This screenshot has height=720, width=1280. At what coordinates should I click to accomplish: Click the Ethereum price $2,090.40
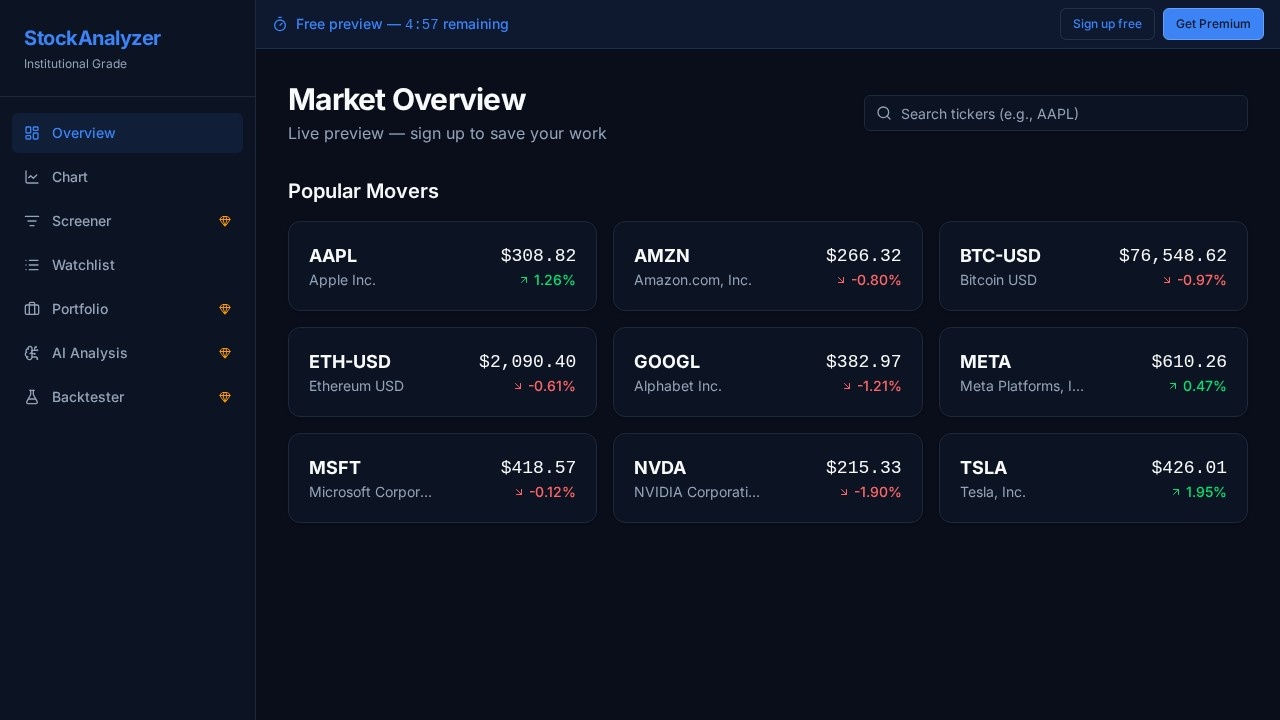click(x=527, y=362)
